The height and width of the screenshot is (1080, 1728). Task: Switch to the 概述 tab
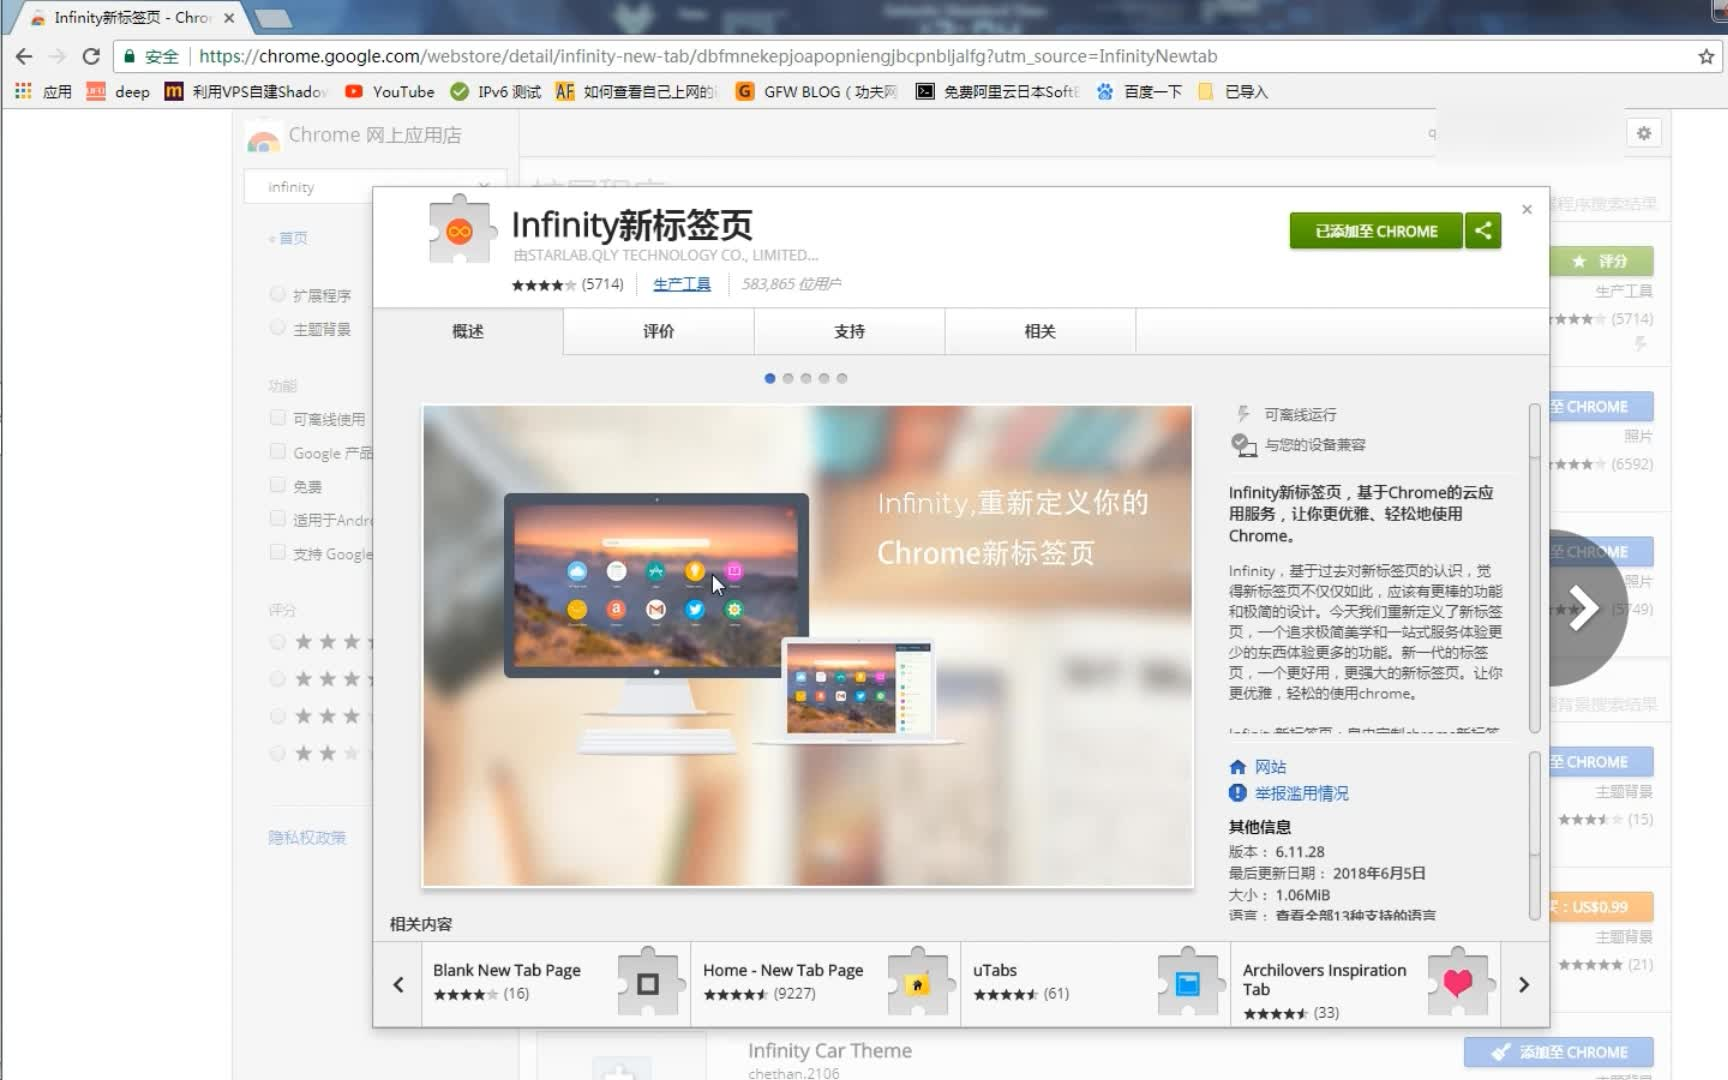click(467, 331)
